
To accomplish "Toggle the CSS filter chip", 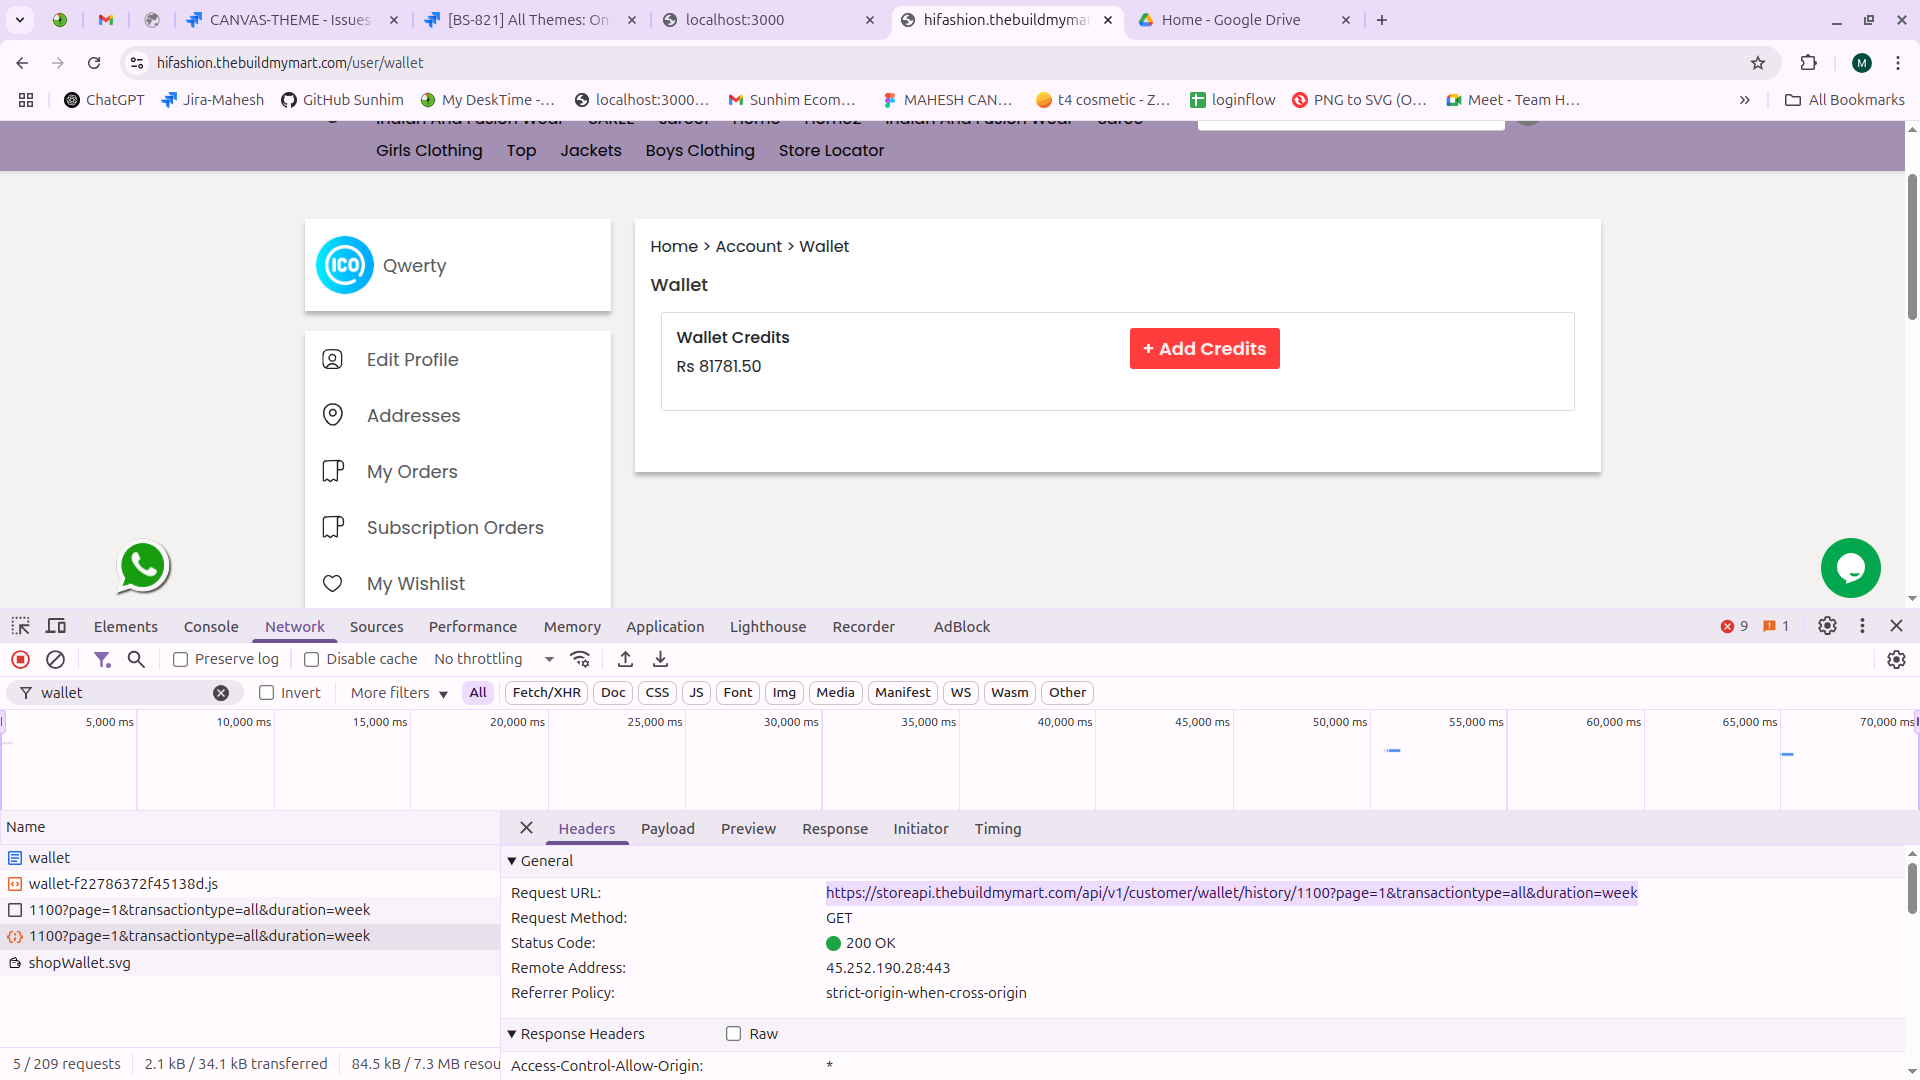I will click(x=657, y=693).
